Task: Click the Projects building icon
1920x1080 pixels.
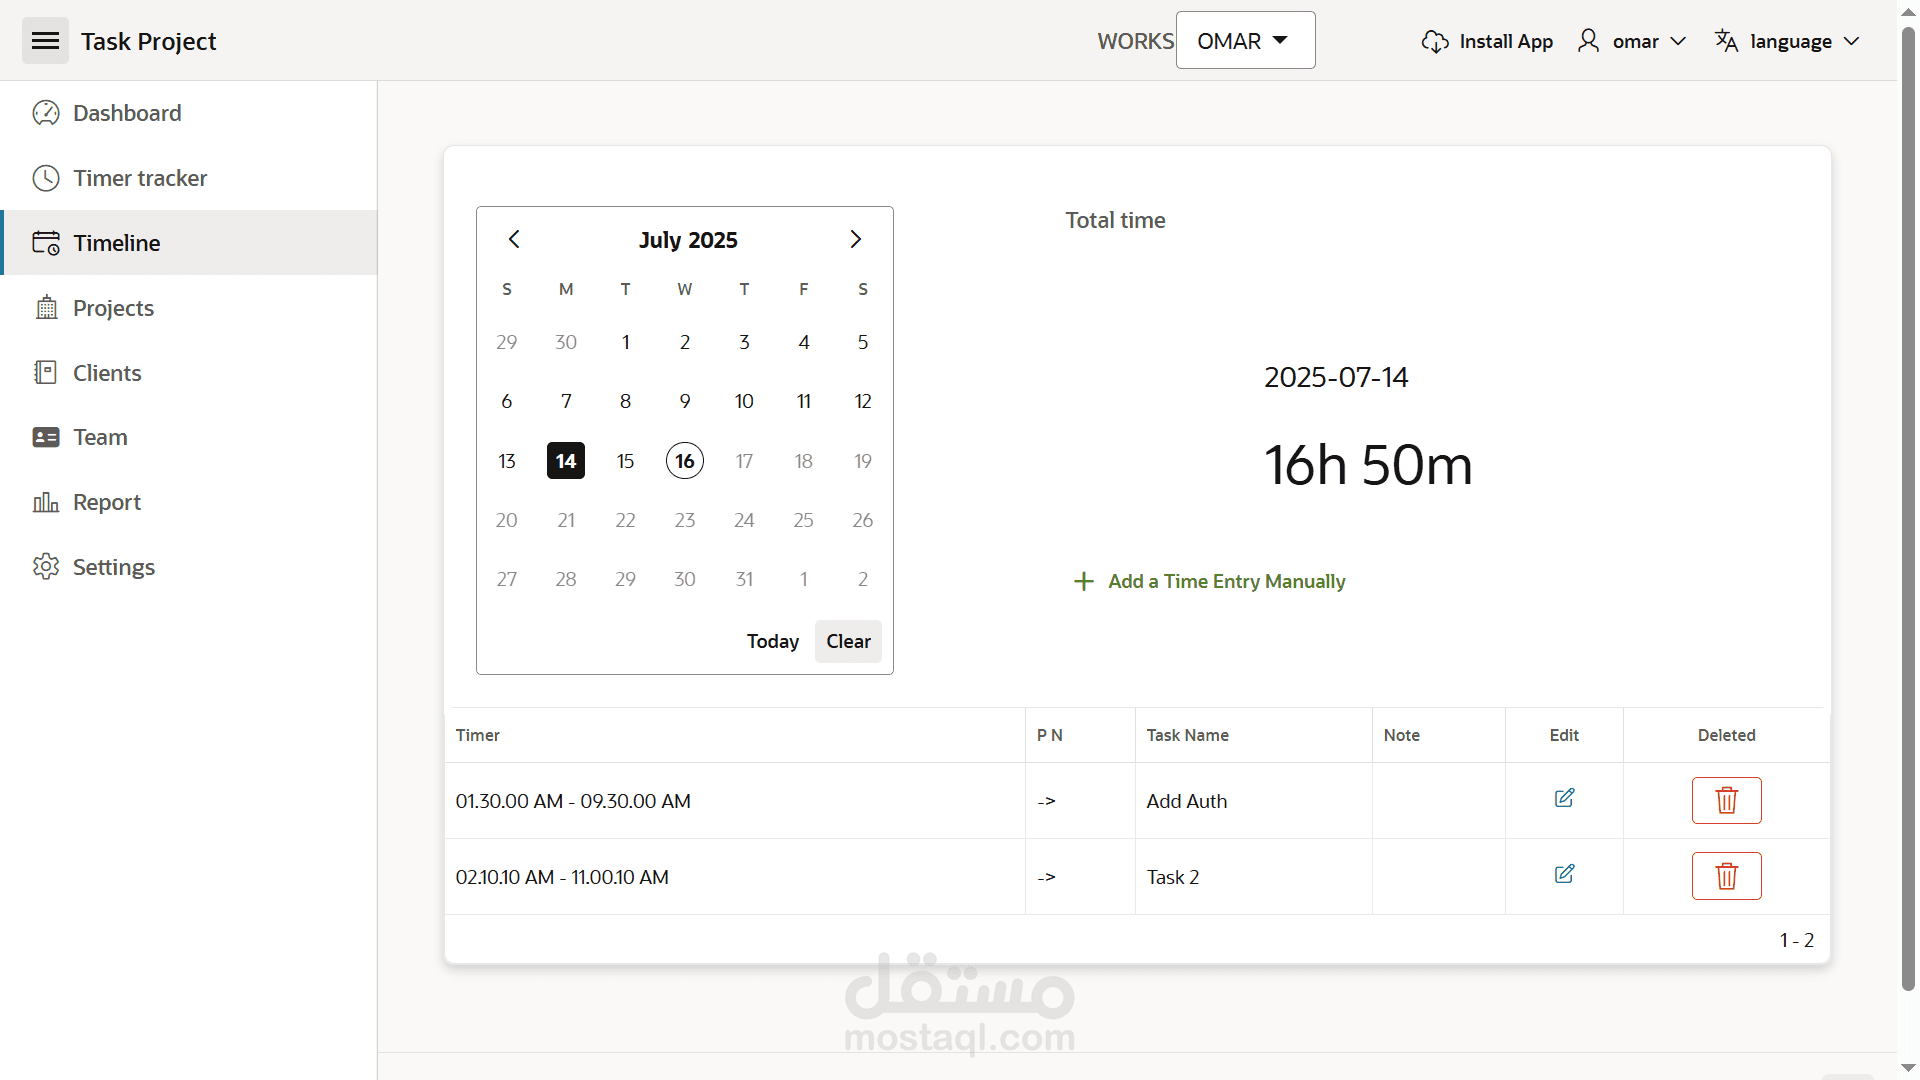Action: (46, 308)
